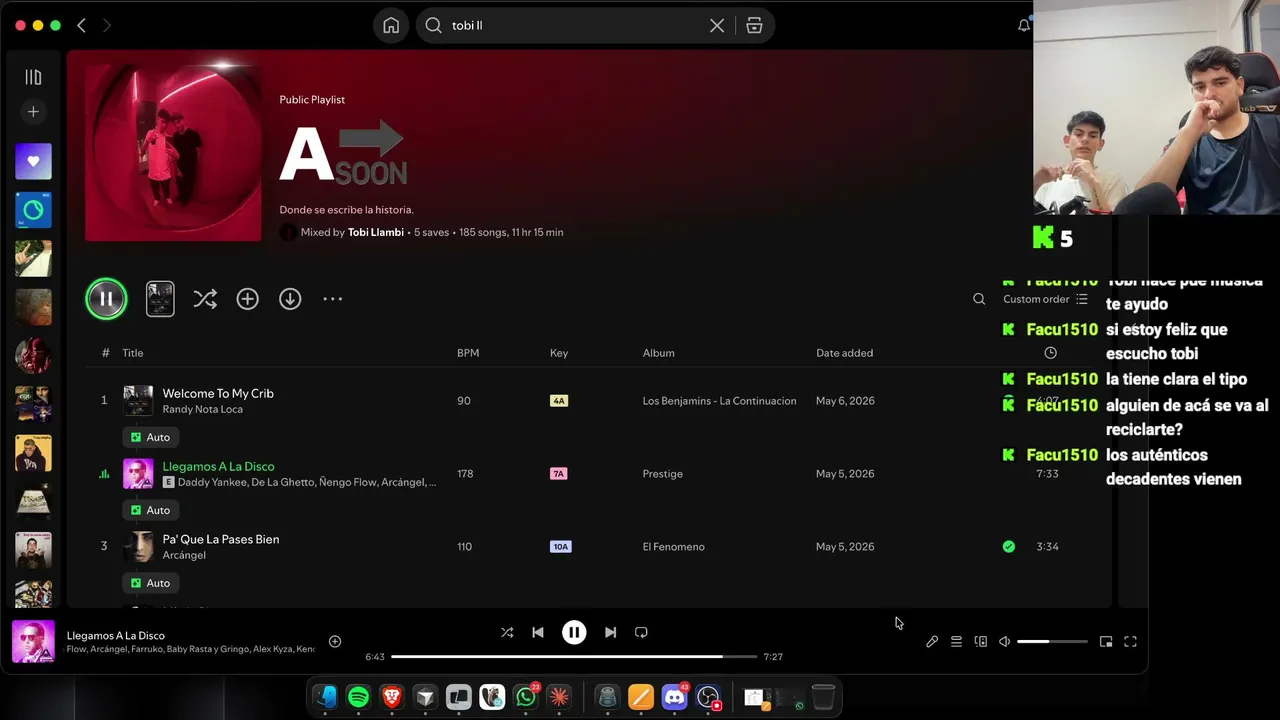The height and width of the screenshot is (720, 1280).
Task: Sort tracks by BPM column
Action: click(x=468, y=353)
